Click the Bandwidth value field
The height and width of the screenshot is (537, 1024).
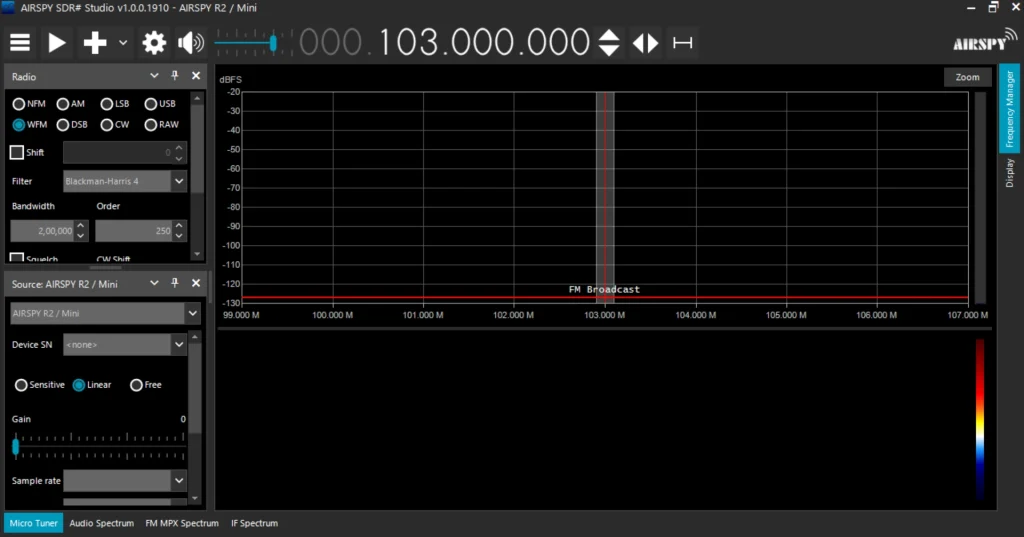pos(42,231)
